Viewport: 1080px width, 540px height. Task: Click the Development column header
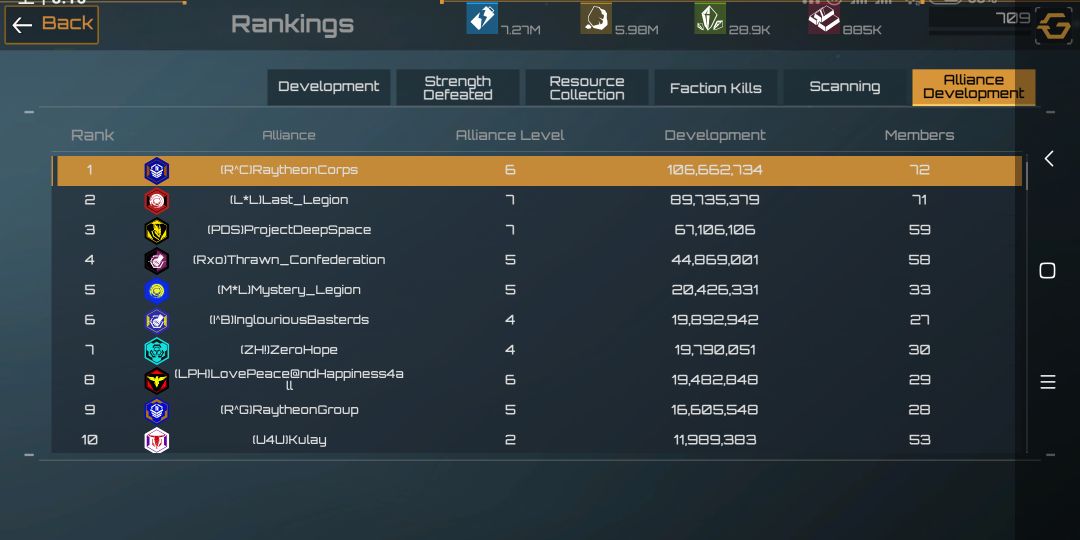tap(715, 135)
